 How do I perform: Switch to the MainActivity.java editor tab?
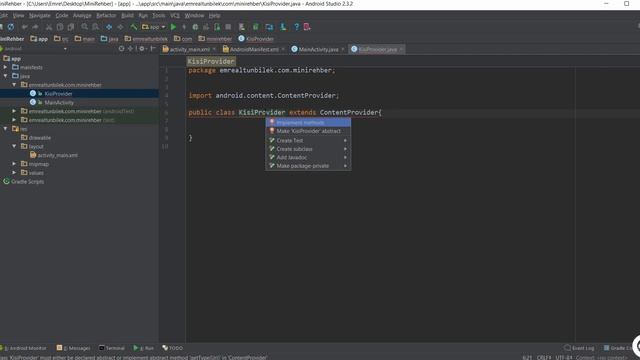coord(318,49)
